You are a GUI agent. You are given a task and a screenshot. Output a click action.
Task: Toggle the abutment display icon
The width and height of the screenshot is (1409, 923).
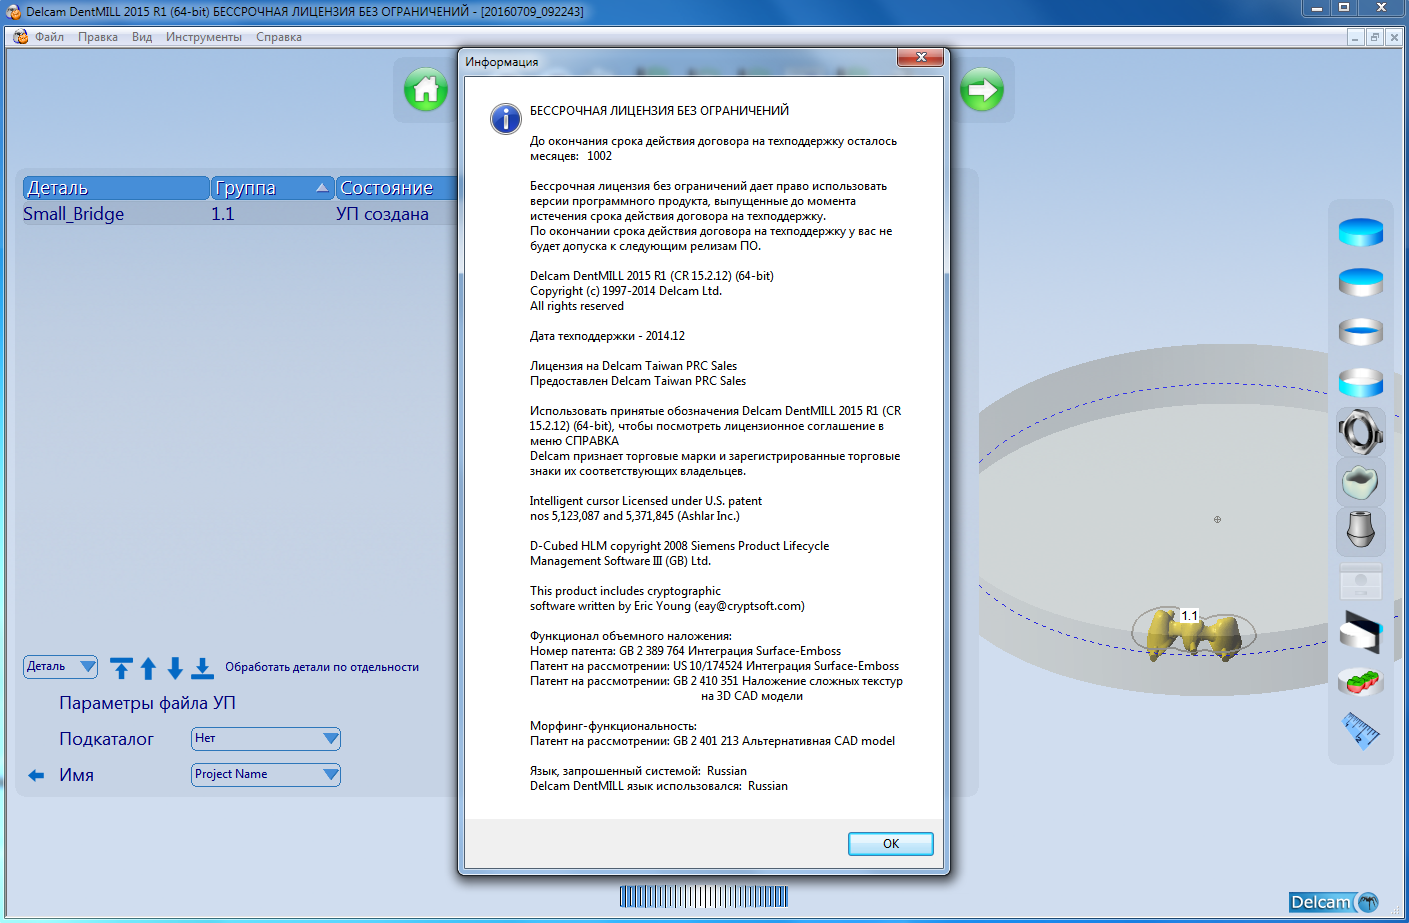(x=1361, y=530)
